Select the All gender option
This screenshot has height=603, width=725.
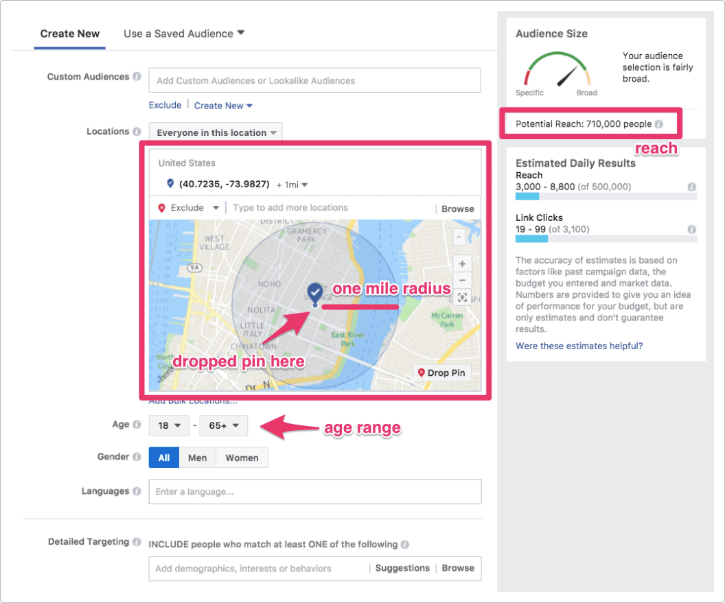[x=164, y=458]
